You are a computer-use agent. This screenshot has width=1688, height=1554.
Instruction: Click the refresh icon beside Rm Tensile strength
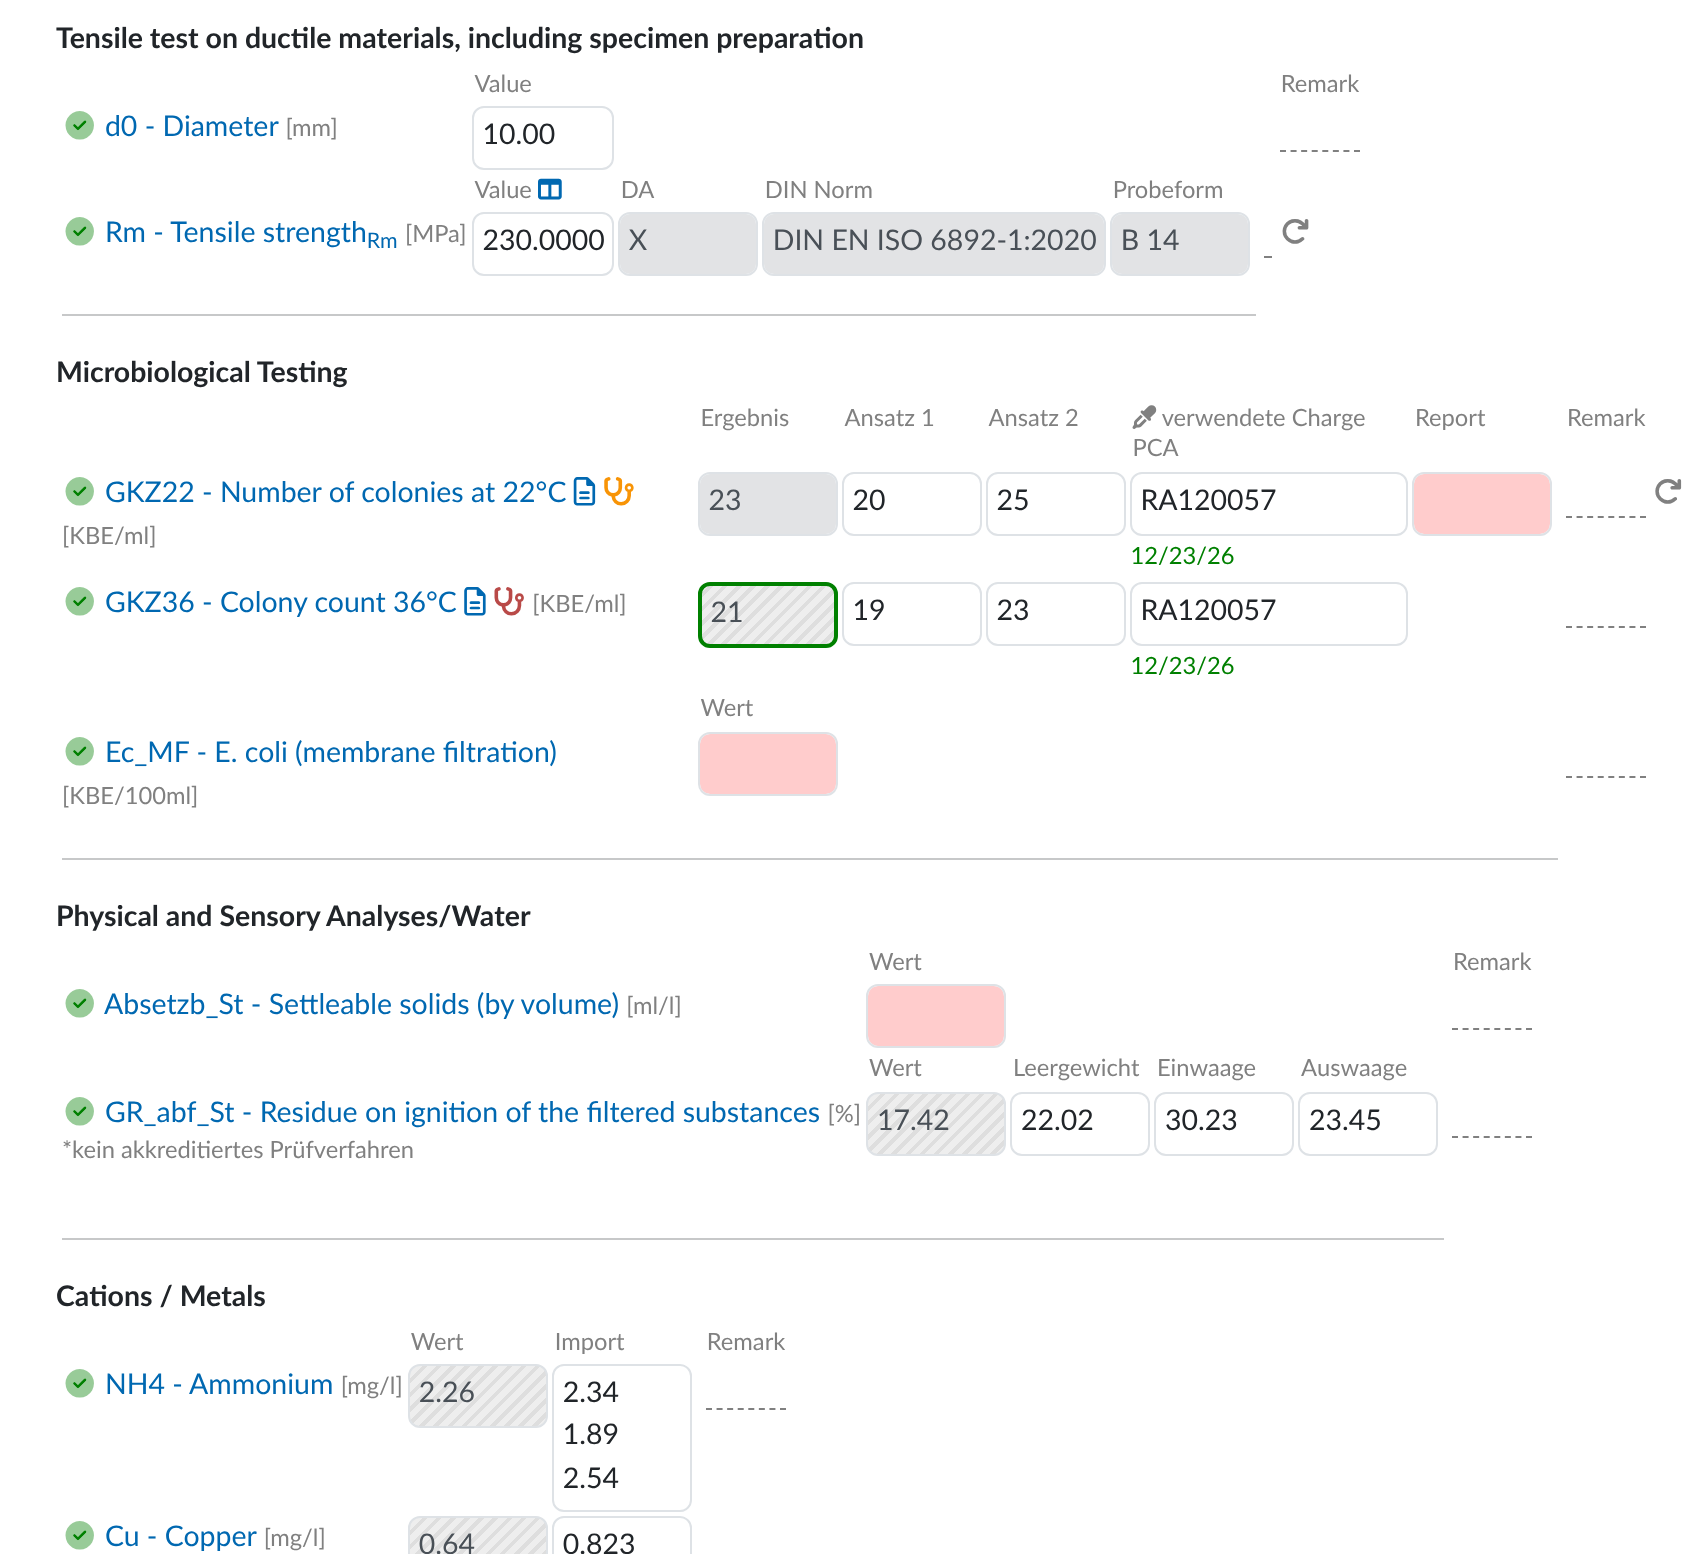(1295, 232)
